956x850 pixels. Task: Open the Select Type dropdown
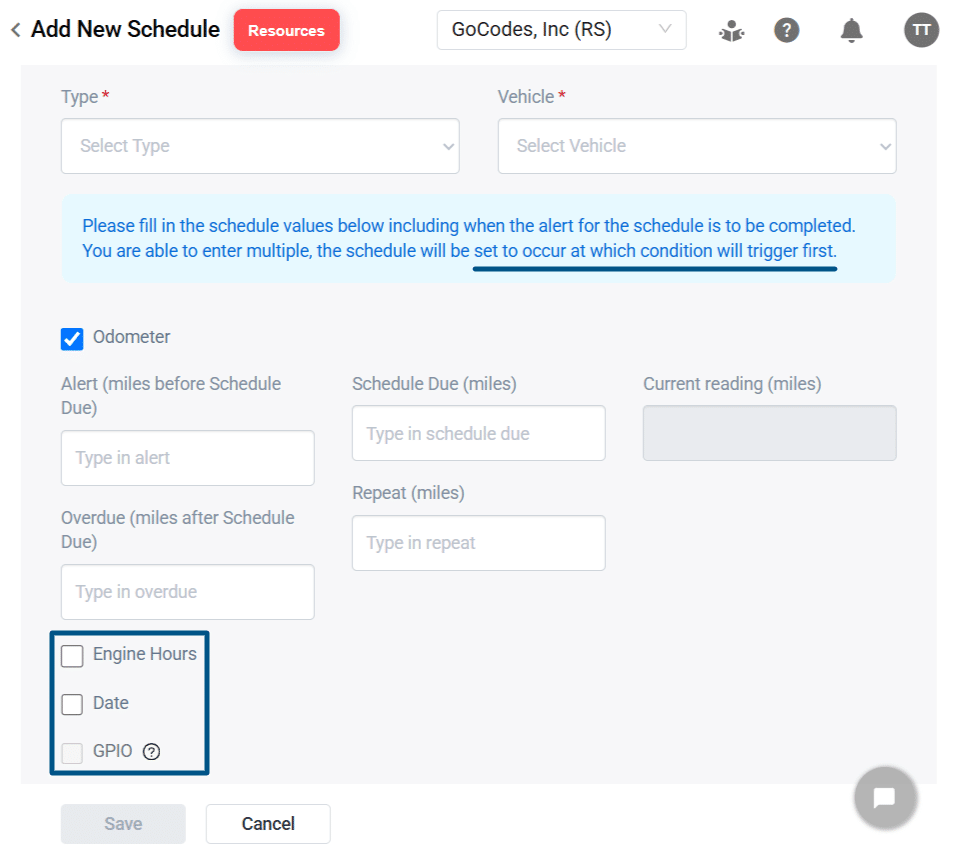260,146
